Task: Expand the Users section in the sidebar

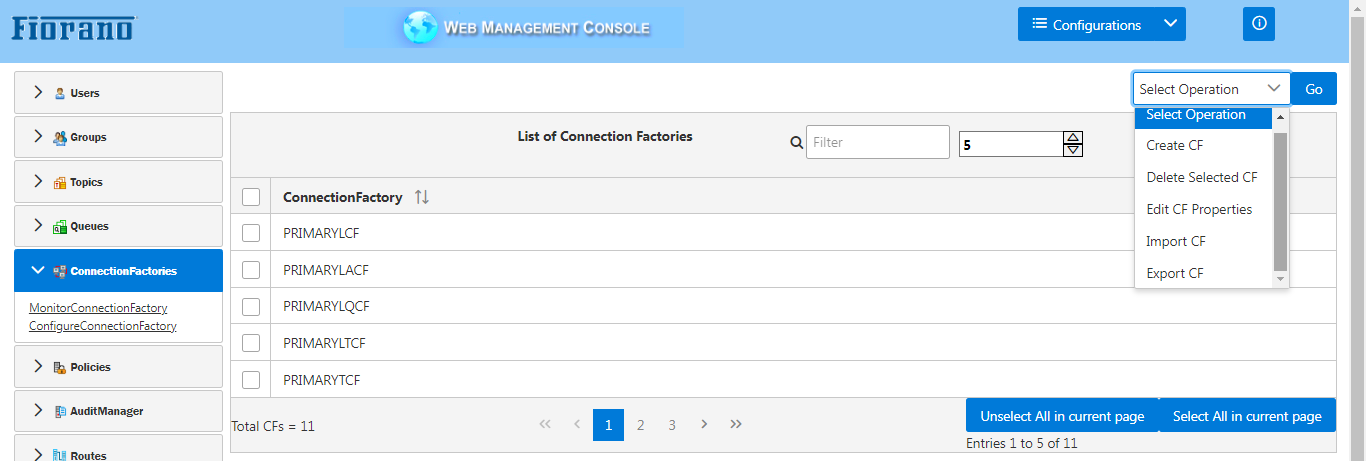Action: [x=119, y=93]
